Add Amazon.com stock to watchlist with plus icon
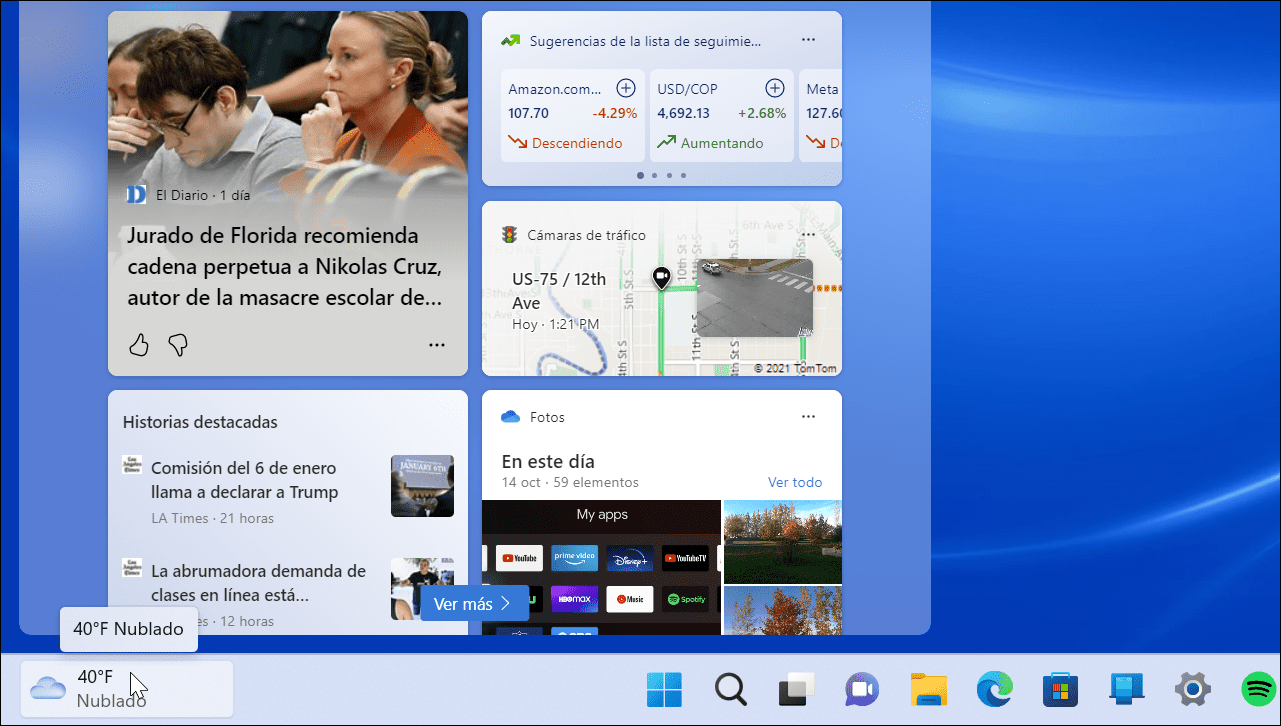Image resolution: width=1281 pixels, height=726 pixels. point(625,88)
